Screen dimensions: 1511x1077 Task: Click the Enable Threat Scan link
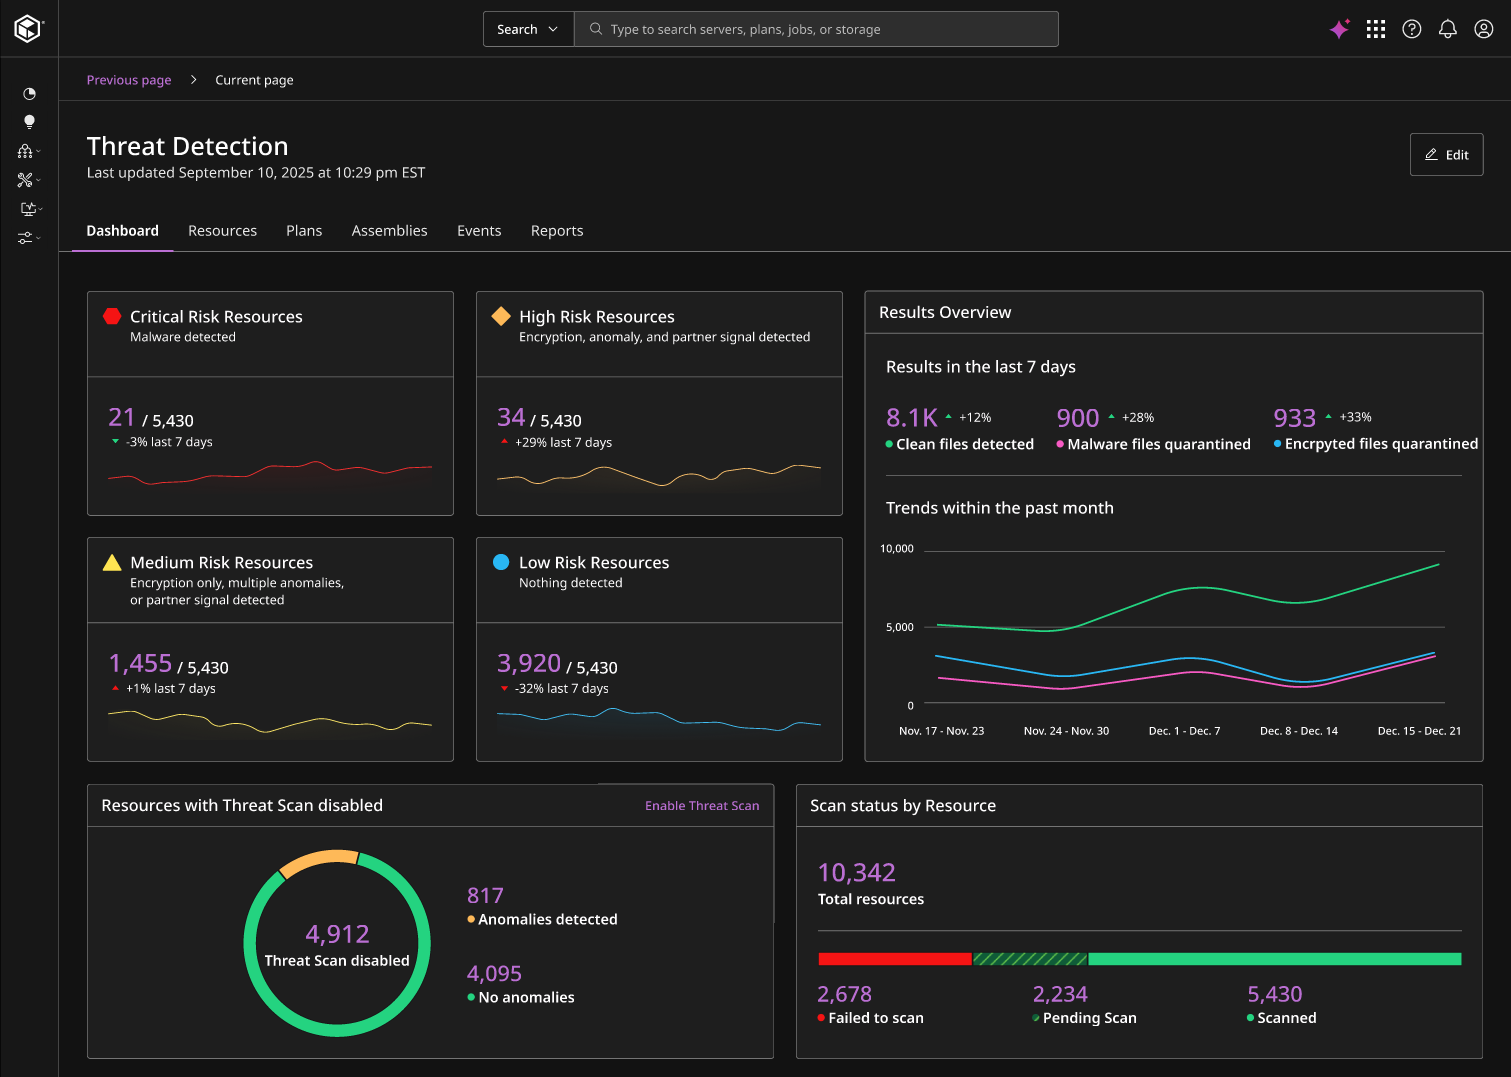(x=702, y=806)
